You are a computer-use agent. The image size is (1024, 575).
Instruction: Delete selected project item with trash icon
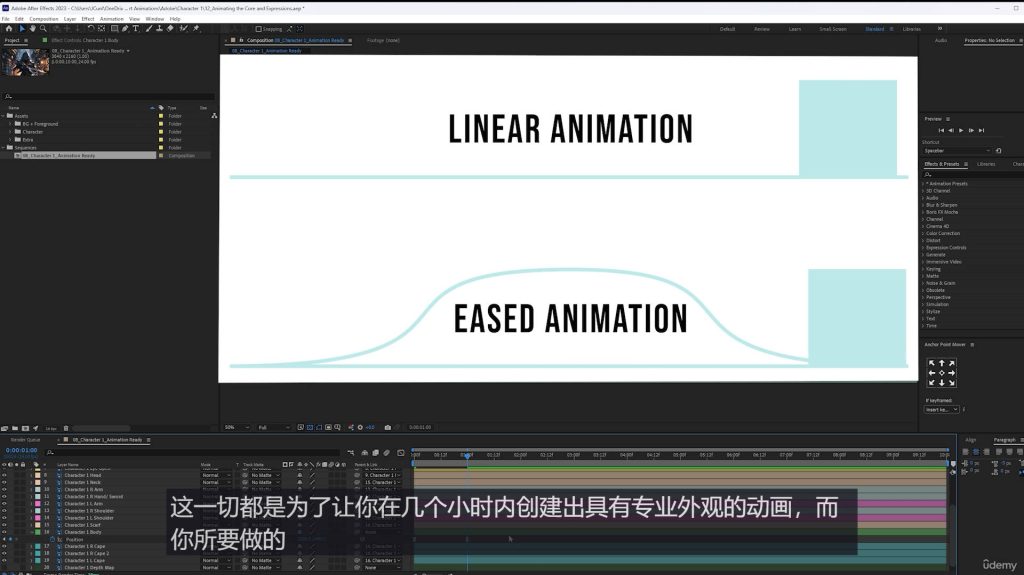coord(66,428)
